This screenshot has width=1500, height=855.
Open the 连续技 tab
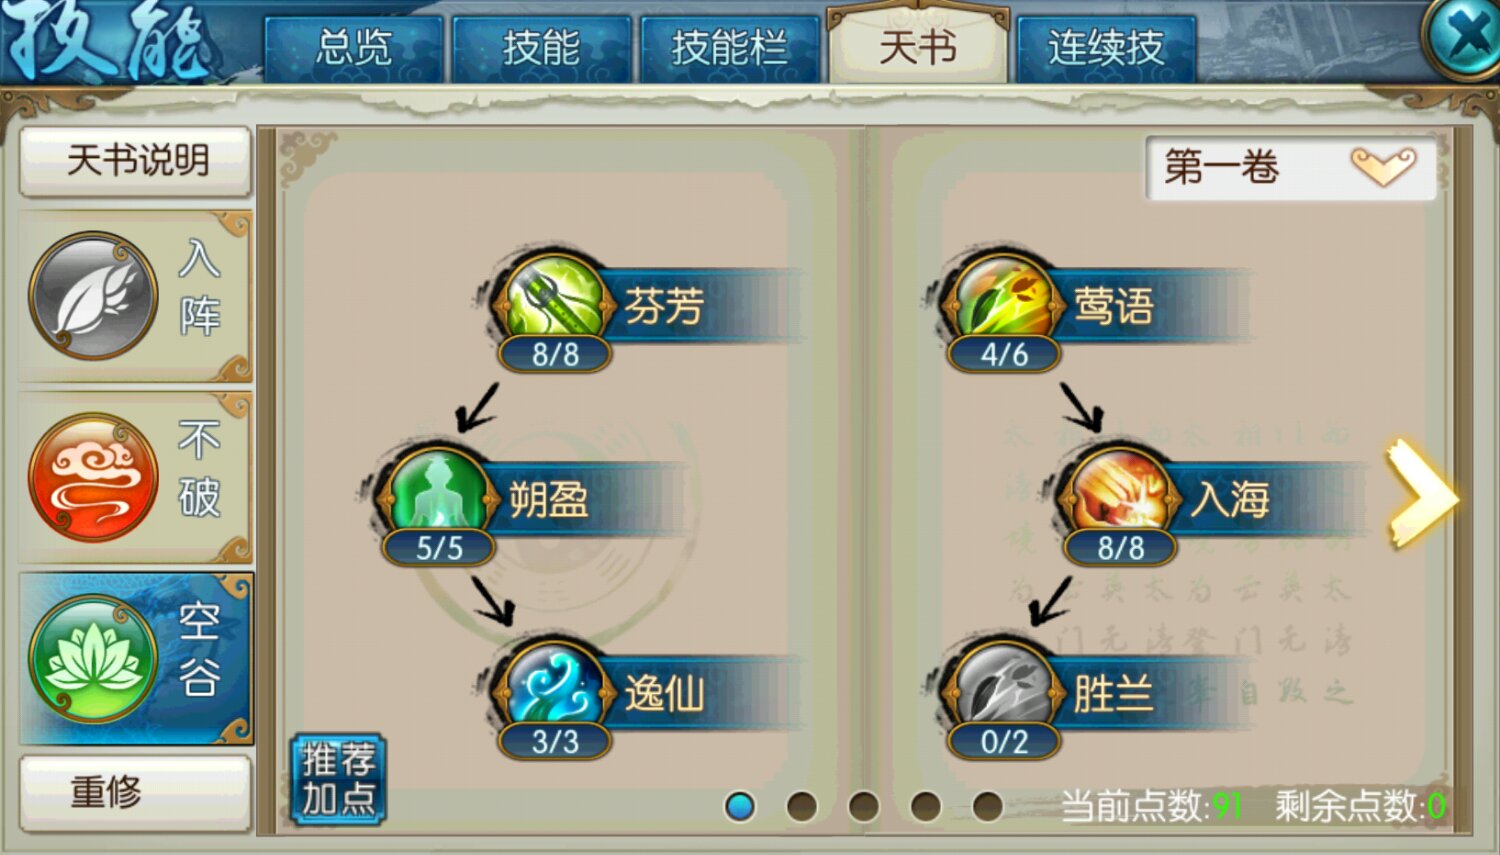[x=1105, y=48]
